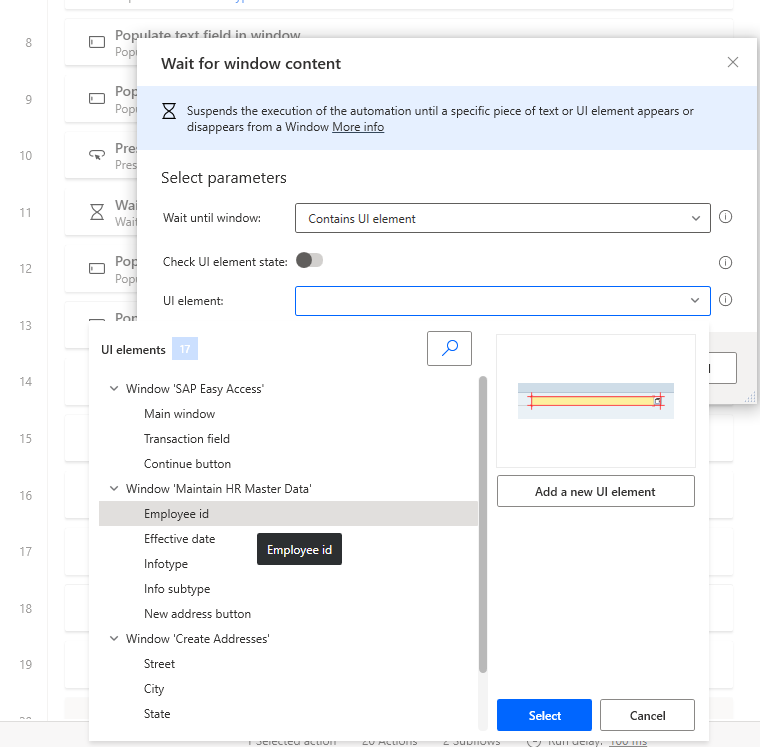Click Window 'Maintain HR Master Data' tree label
The image size is (760, 747).
pyautogui.click(x=219, y=489)
